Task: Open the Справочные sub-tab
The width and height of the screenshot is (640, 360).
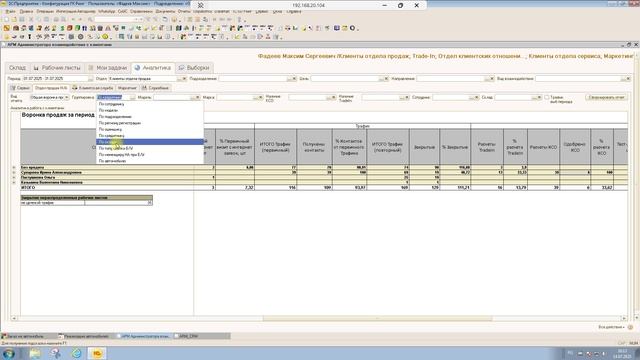Action: 156,88
